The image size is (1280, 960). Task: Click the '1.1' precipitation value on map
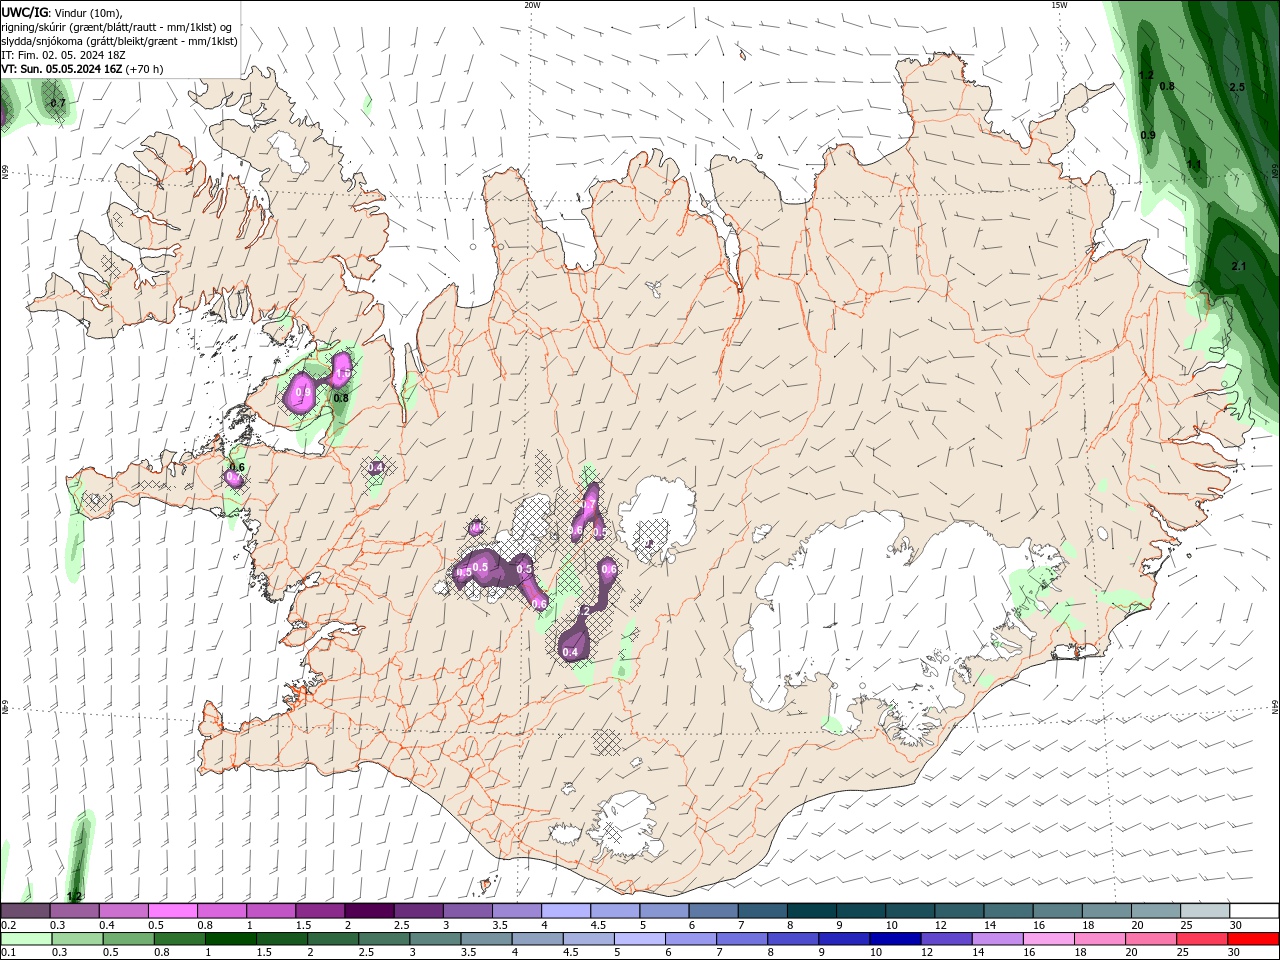tap(1194, 165)
